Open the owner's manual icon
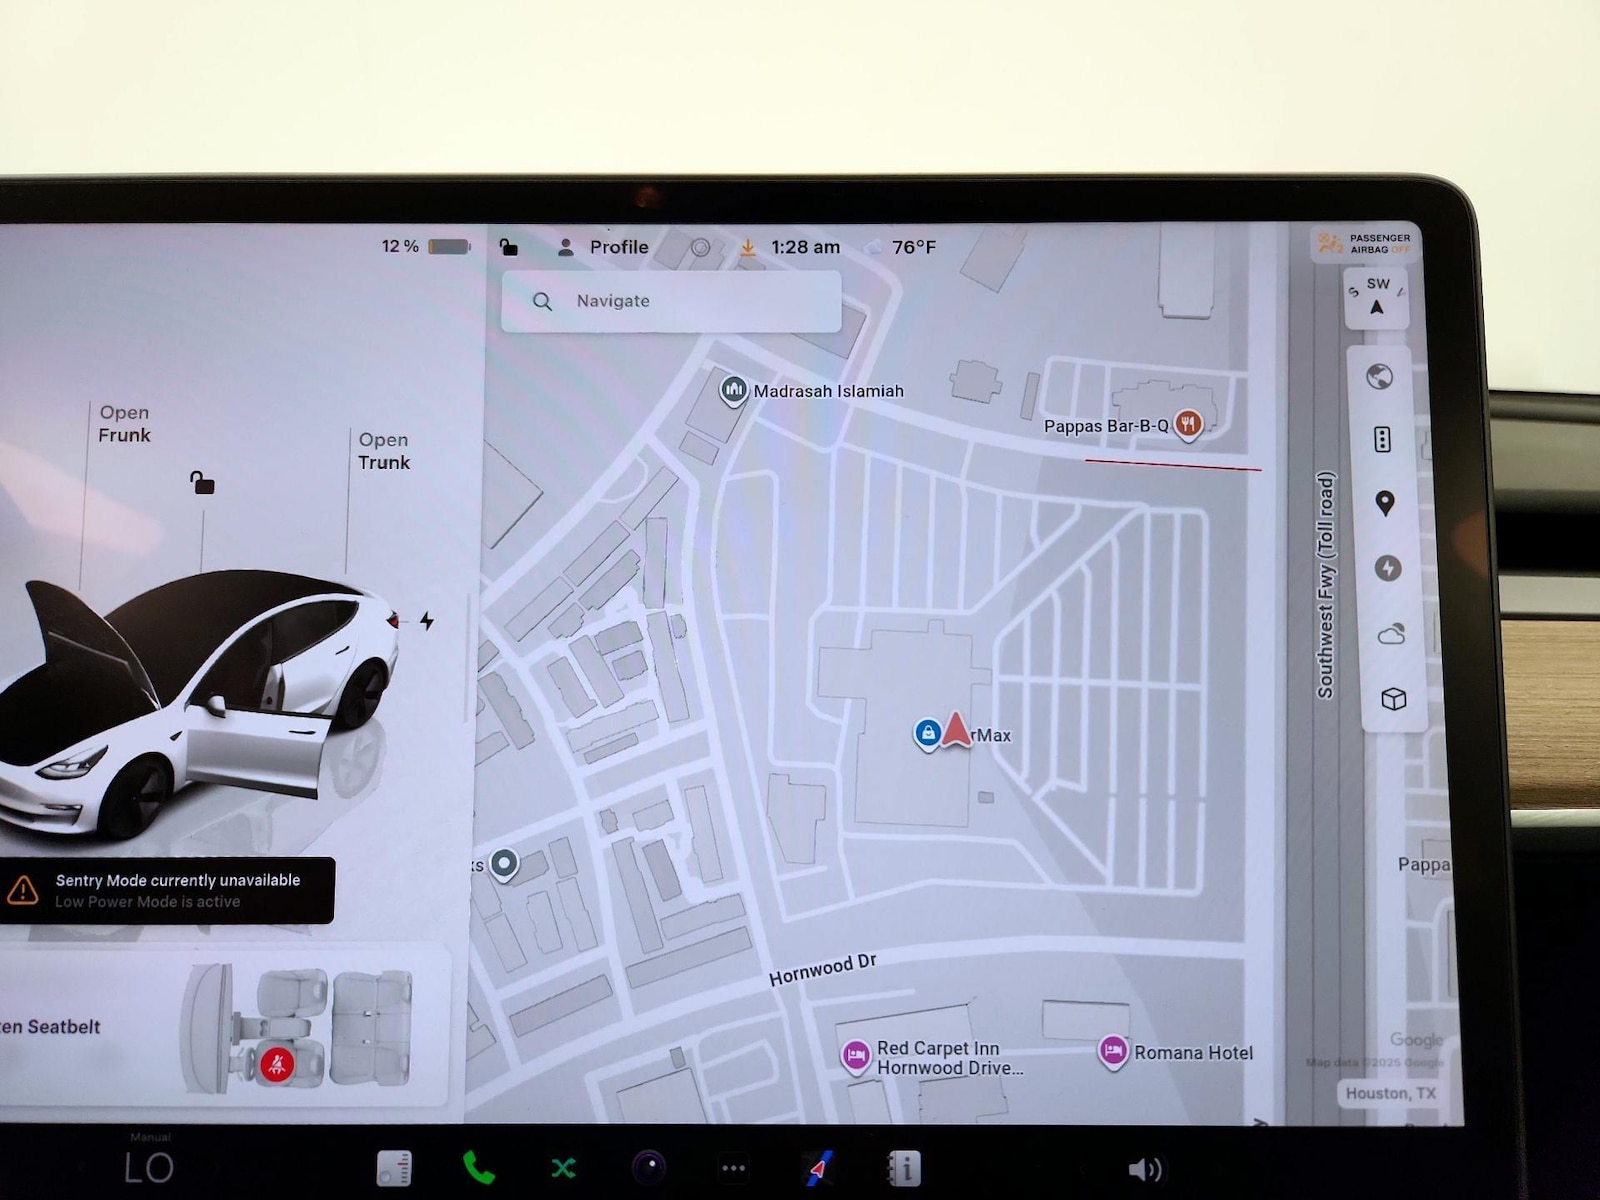 (x=904, y=1167)
